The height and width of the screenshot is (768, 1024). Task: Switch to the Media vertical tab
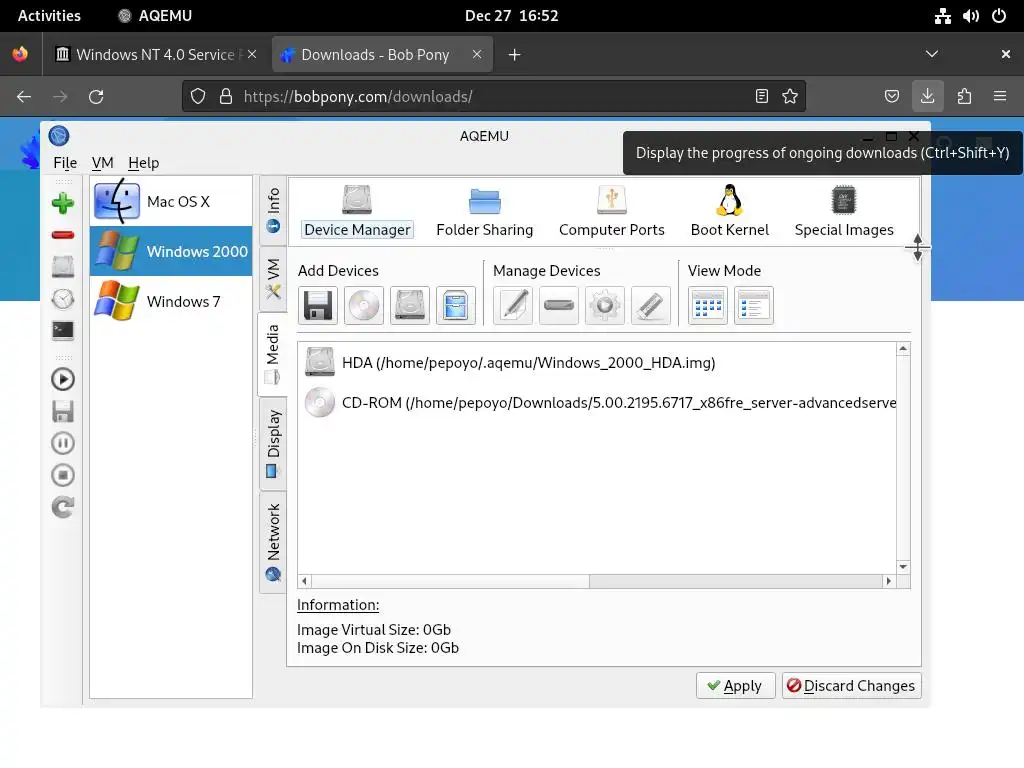click(x=272, y=354)
